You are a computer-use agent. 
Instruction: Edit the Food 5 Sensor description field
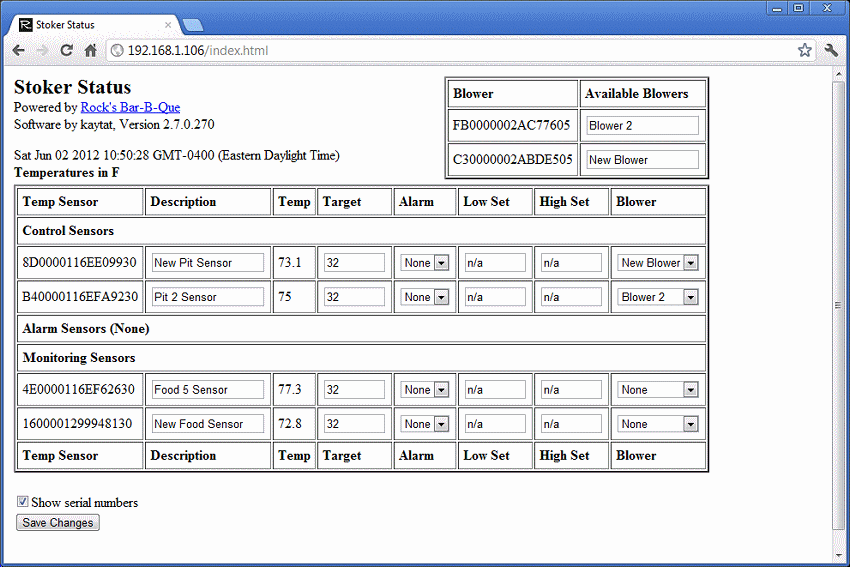point(208,390)
